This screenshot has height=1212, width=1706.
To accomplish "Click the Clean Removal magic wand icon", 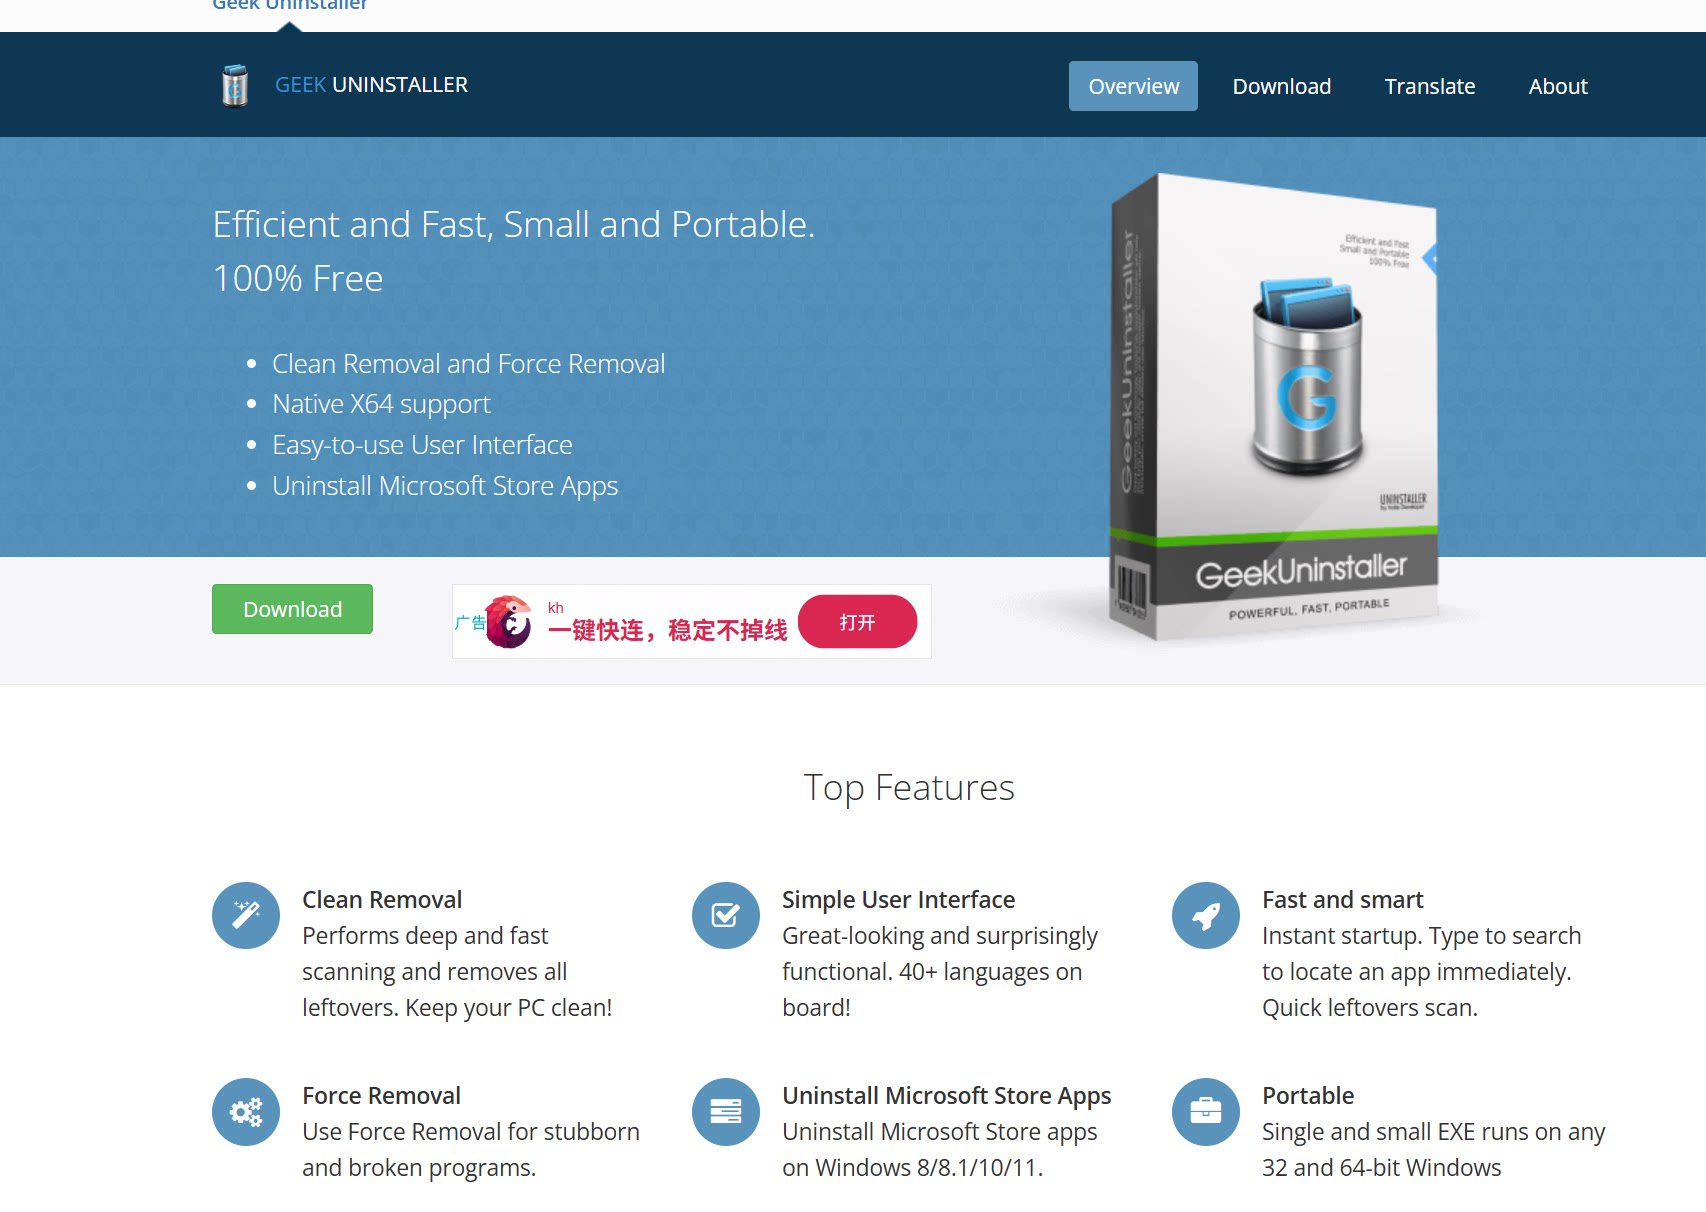I will tap(246, 915).
